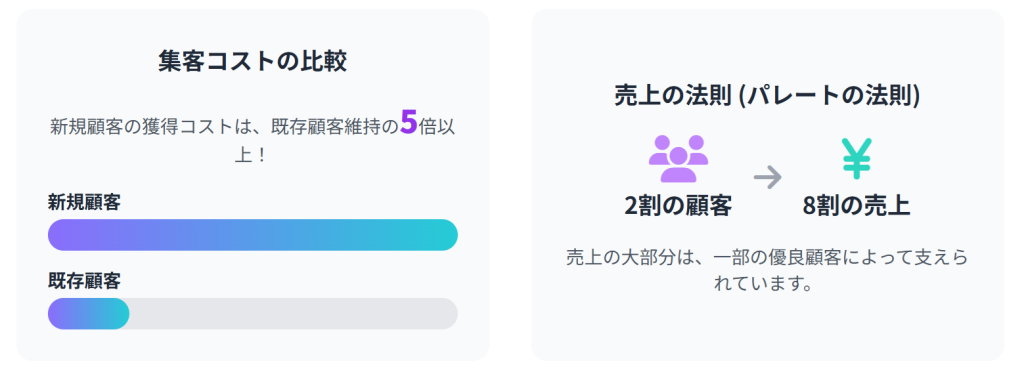Image resolution: width=1024 pixels, height=378 pixels.
Task: Click the 新規顧客 bar label
Action: tap(84, 202)
